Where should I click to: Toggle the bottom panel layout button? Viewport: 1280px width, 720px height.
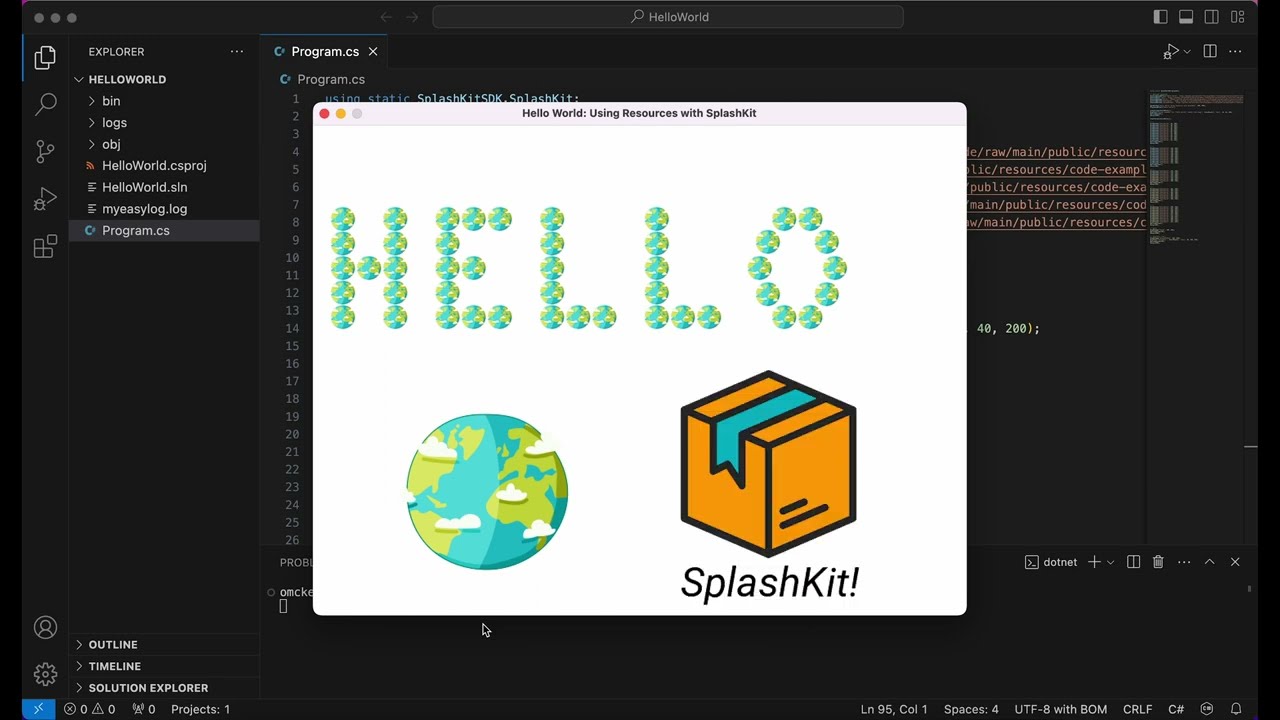(x=1186, y=17)
